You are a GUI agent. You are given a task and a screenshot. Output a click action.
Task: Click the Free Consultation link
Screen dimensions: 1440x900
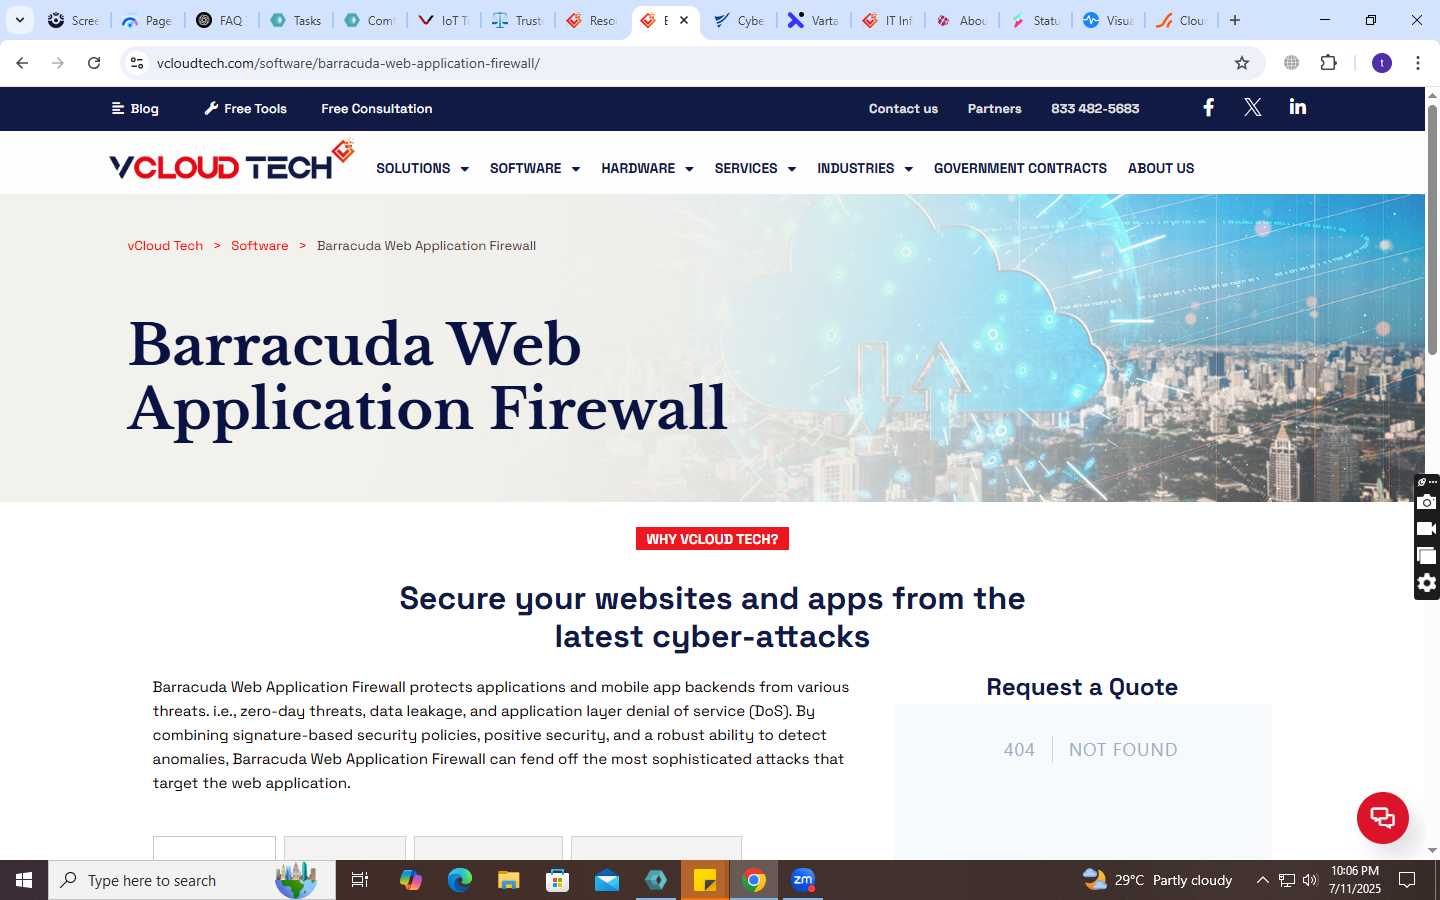tap(377, 109)
